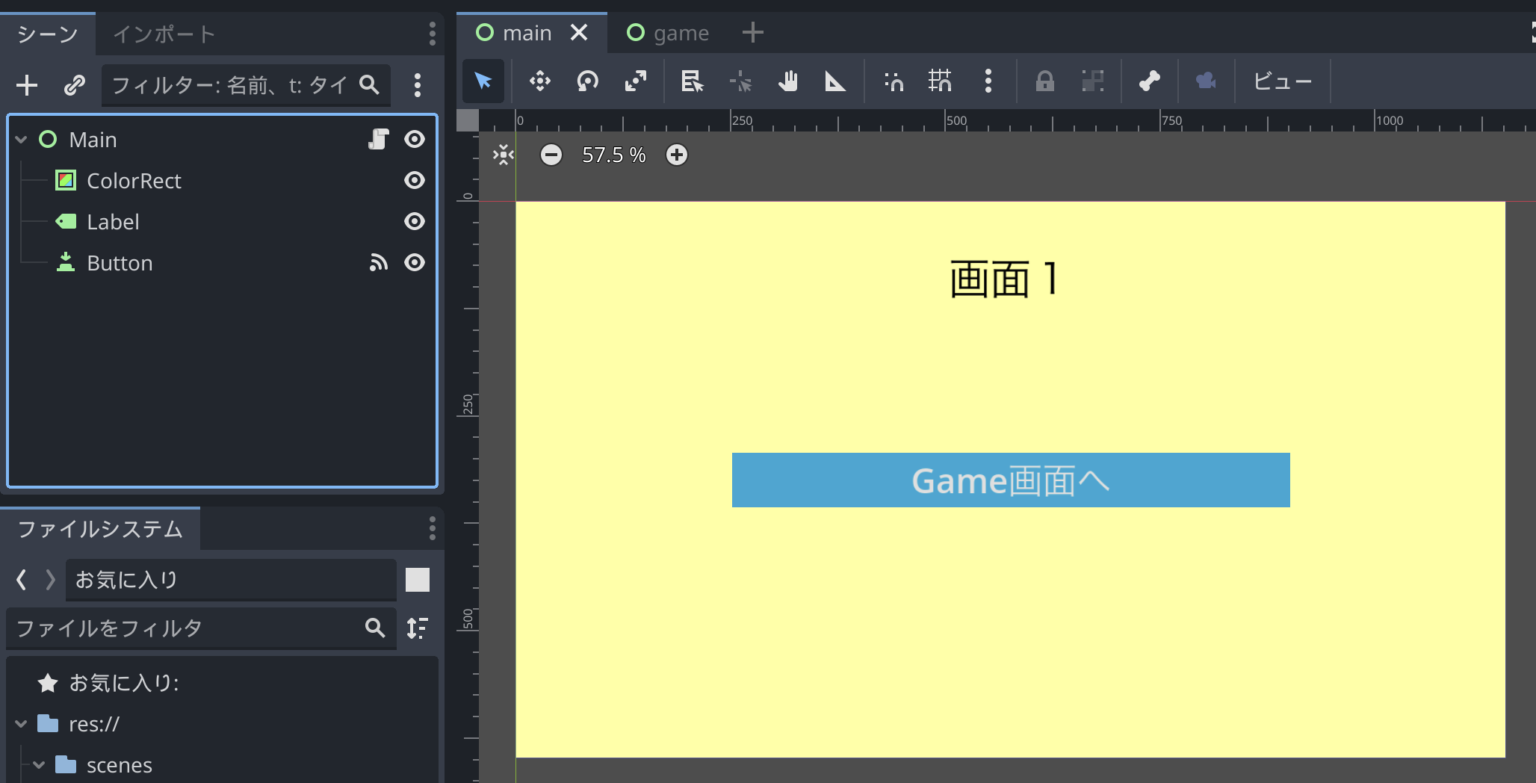This screenshot has height=783, width=1536.
Task: Activate the Rotate mode tool
Action: (587, 81)
